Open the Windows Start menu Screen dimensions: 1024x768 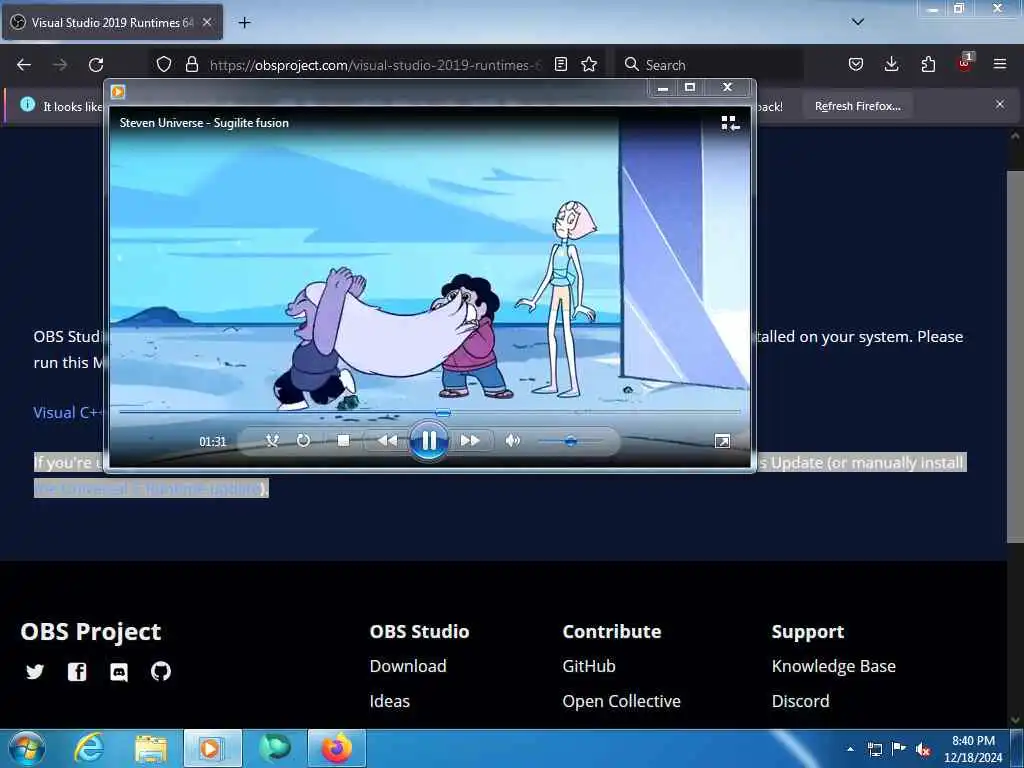coord(27,748)
